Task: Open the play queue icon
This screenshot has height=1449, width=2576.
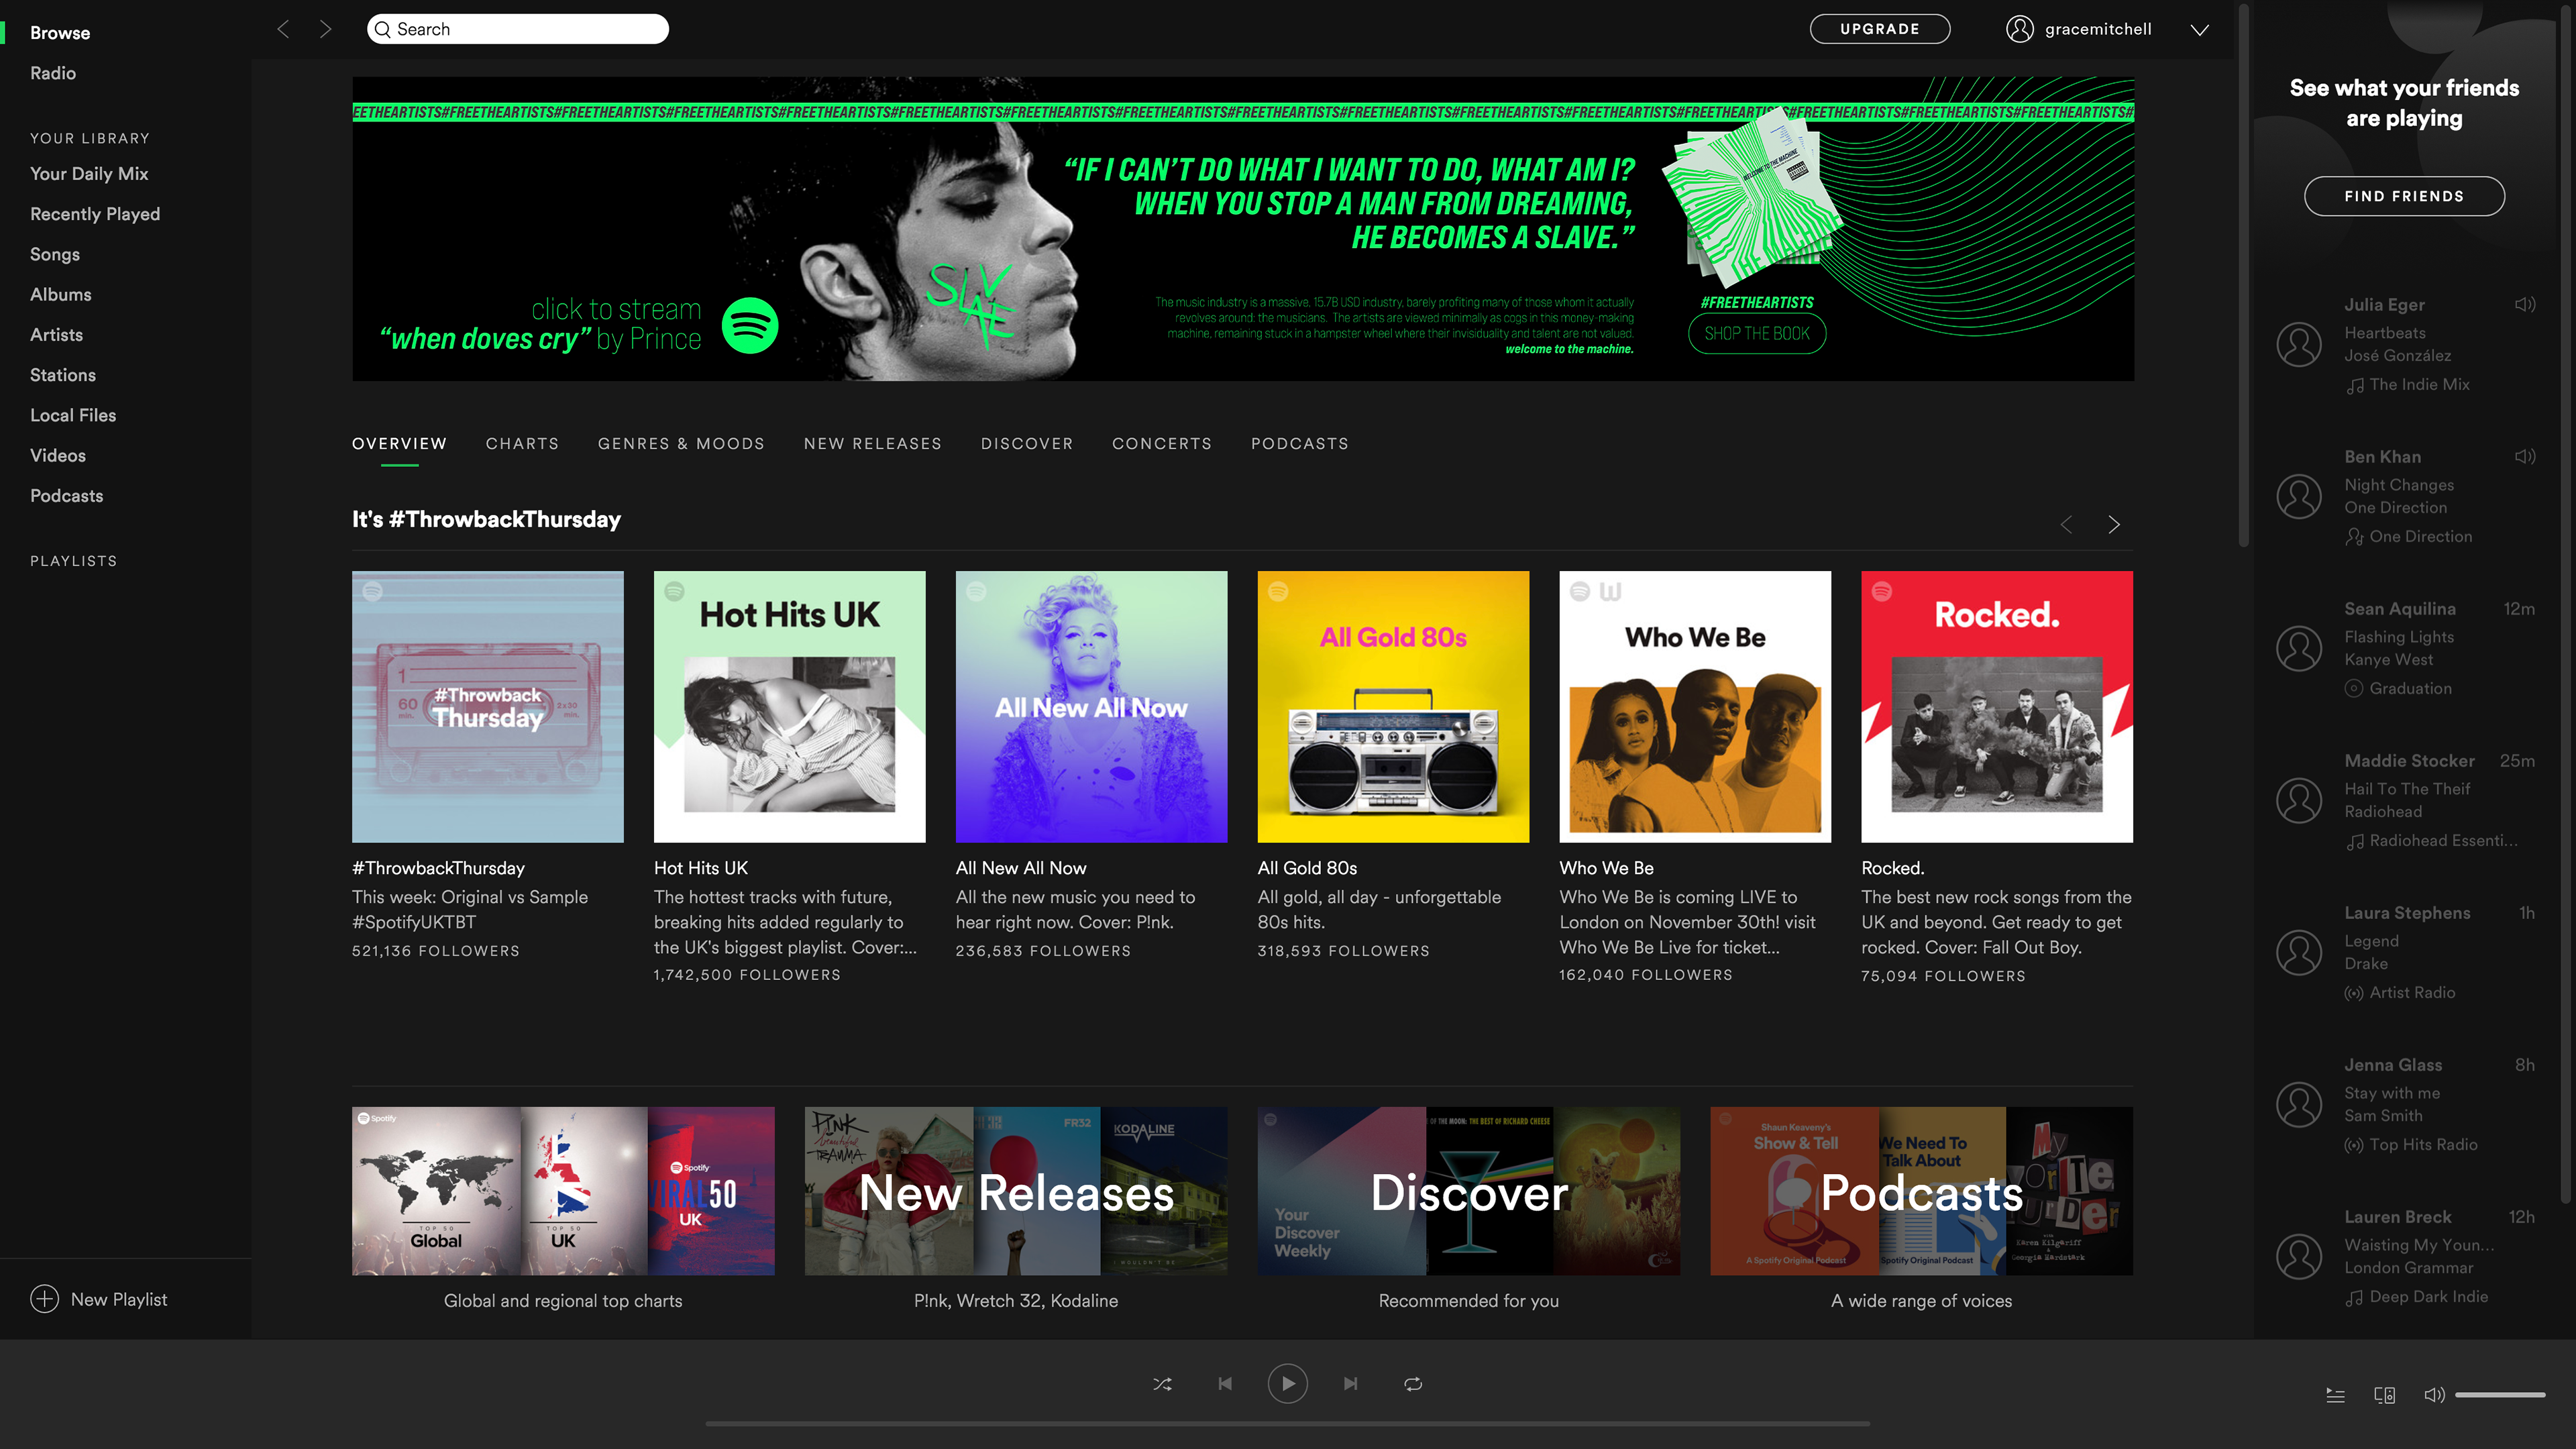Action: tap(2335, 1395)
